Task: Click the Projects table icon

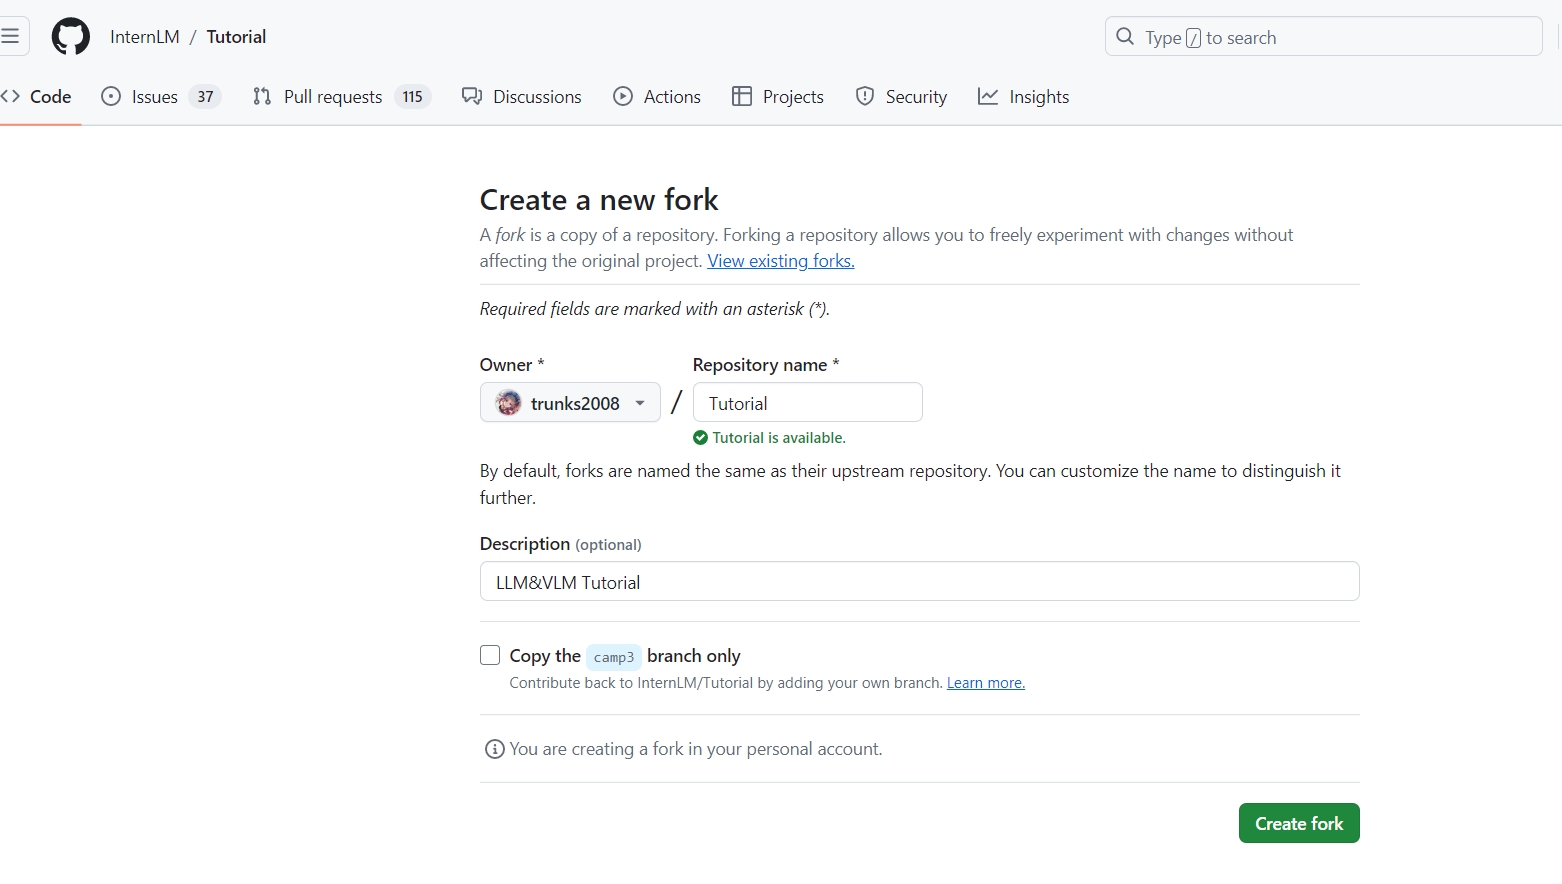Action: click(742, 96)
